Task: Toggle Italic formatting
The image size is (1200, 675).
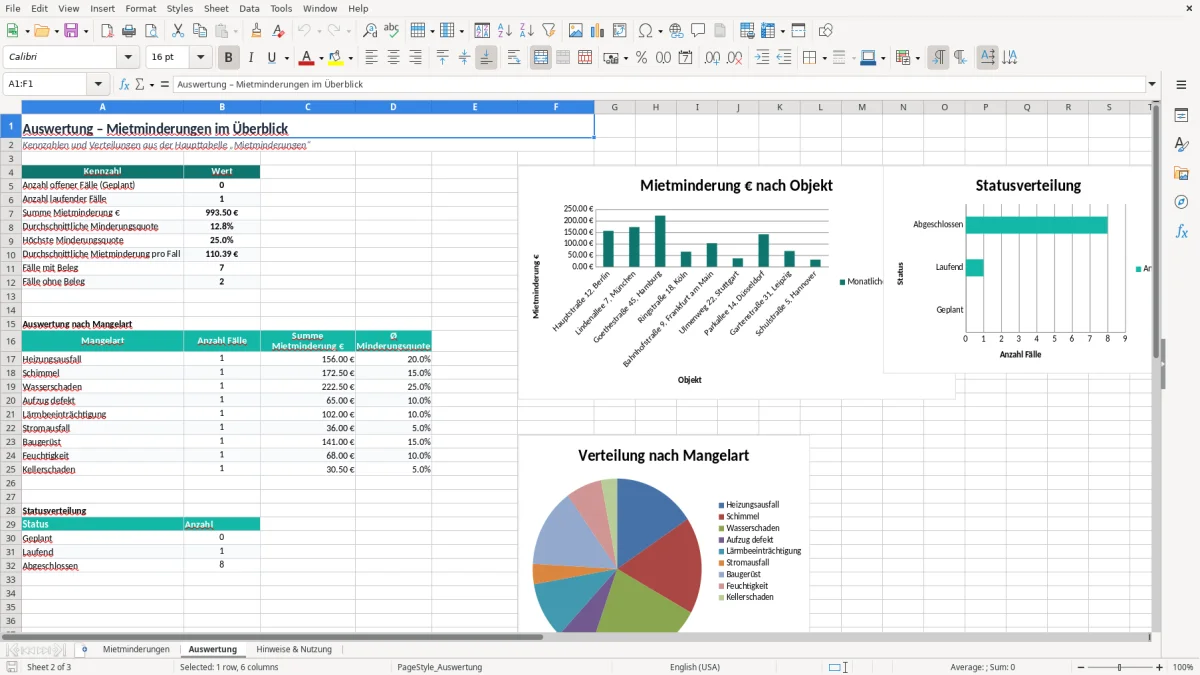Action: click(251, 58)
